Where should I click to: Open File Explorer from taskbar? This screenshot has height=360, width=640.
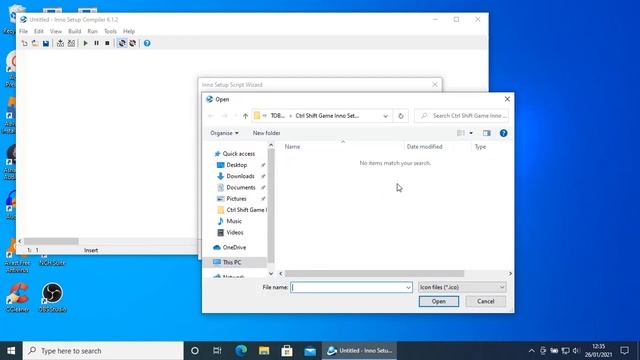(264, 351)
